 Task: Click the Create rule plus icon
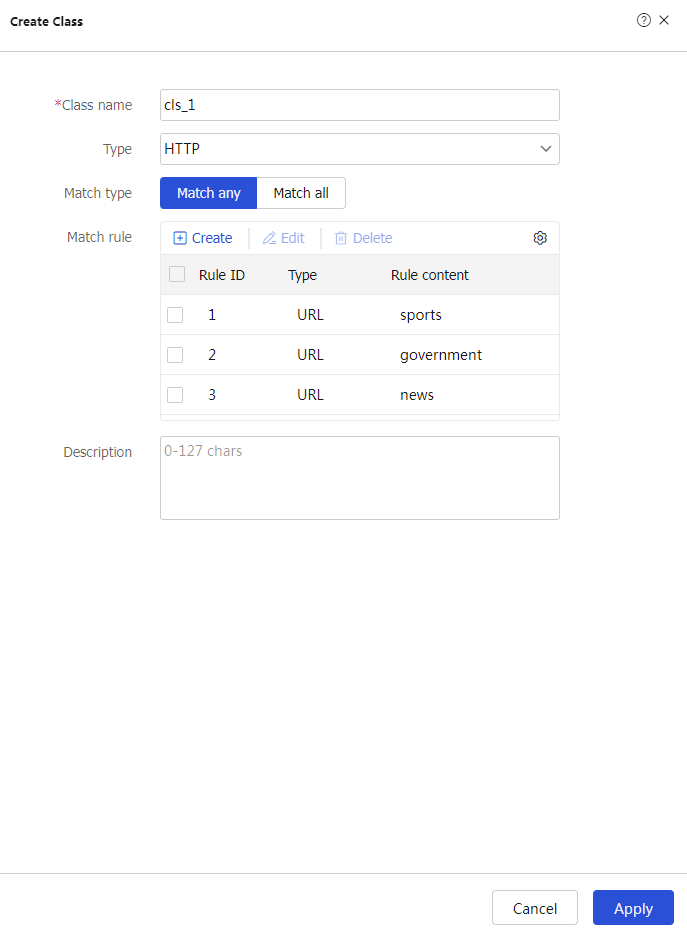click(x=180, y=238)
